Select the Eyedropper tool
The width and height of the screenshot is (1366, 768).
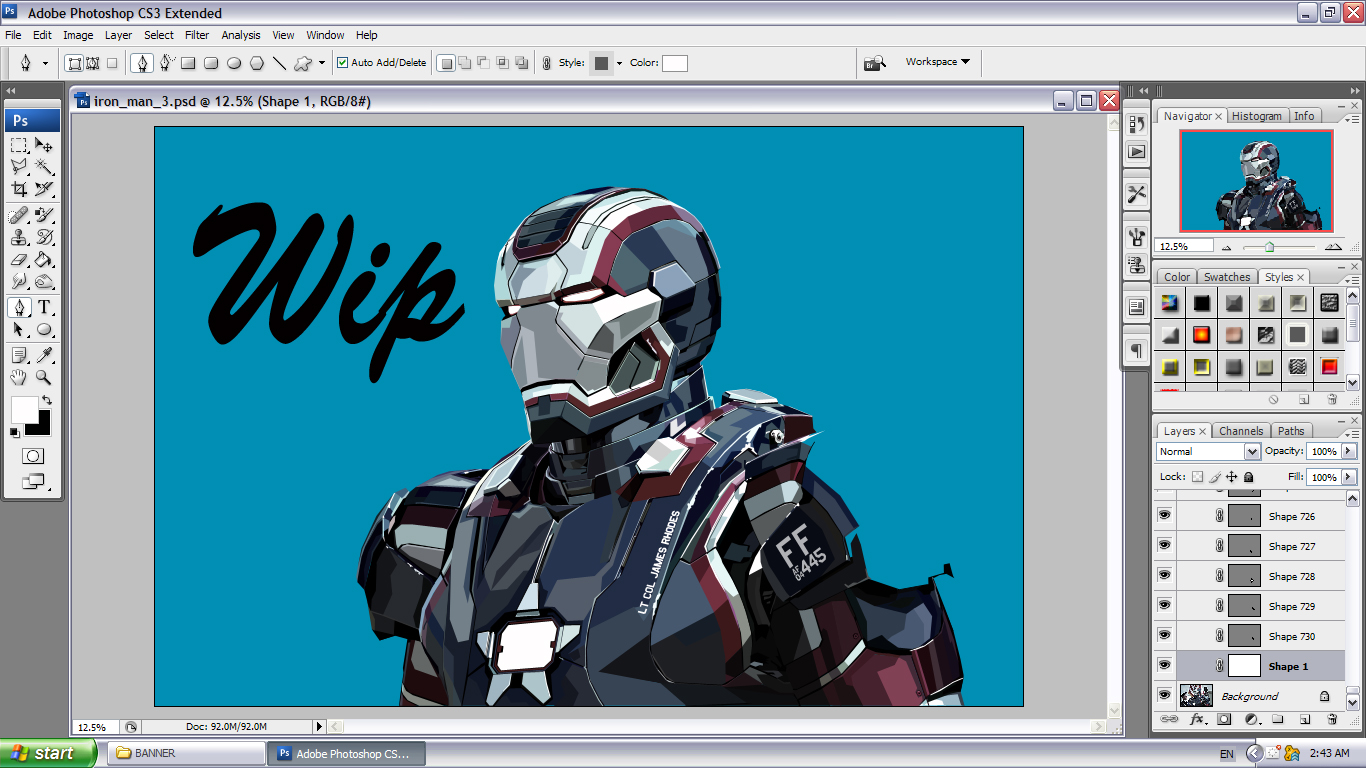pos(44,355)
